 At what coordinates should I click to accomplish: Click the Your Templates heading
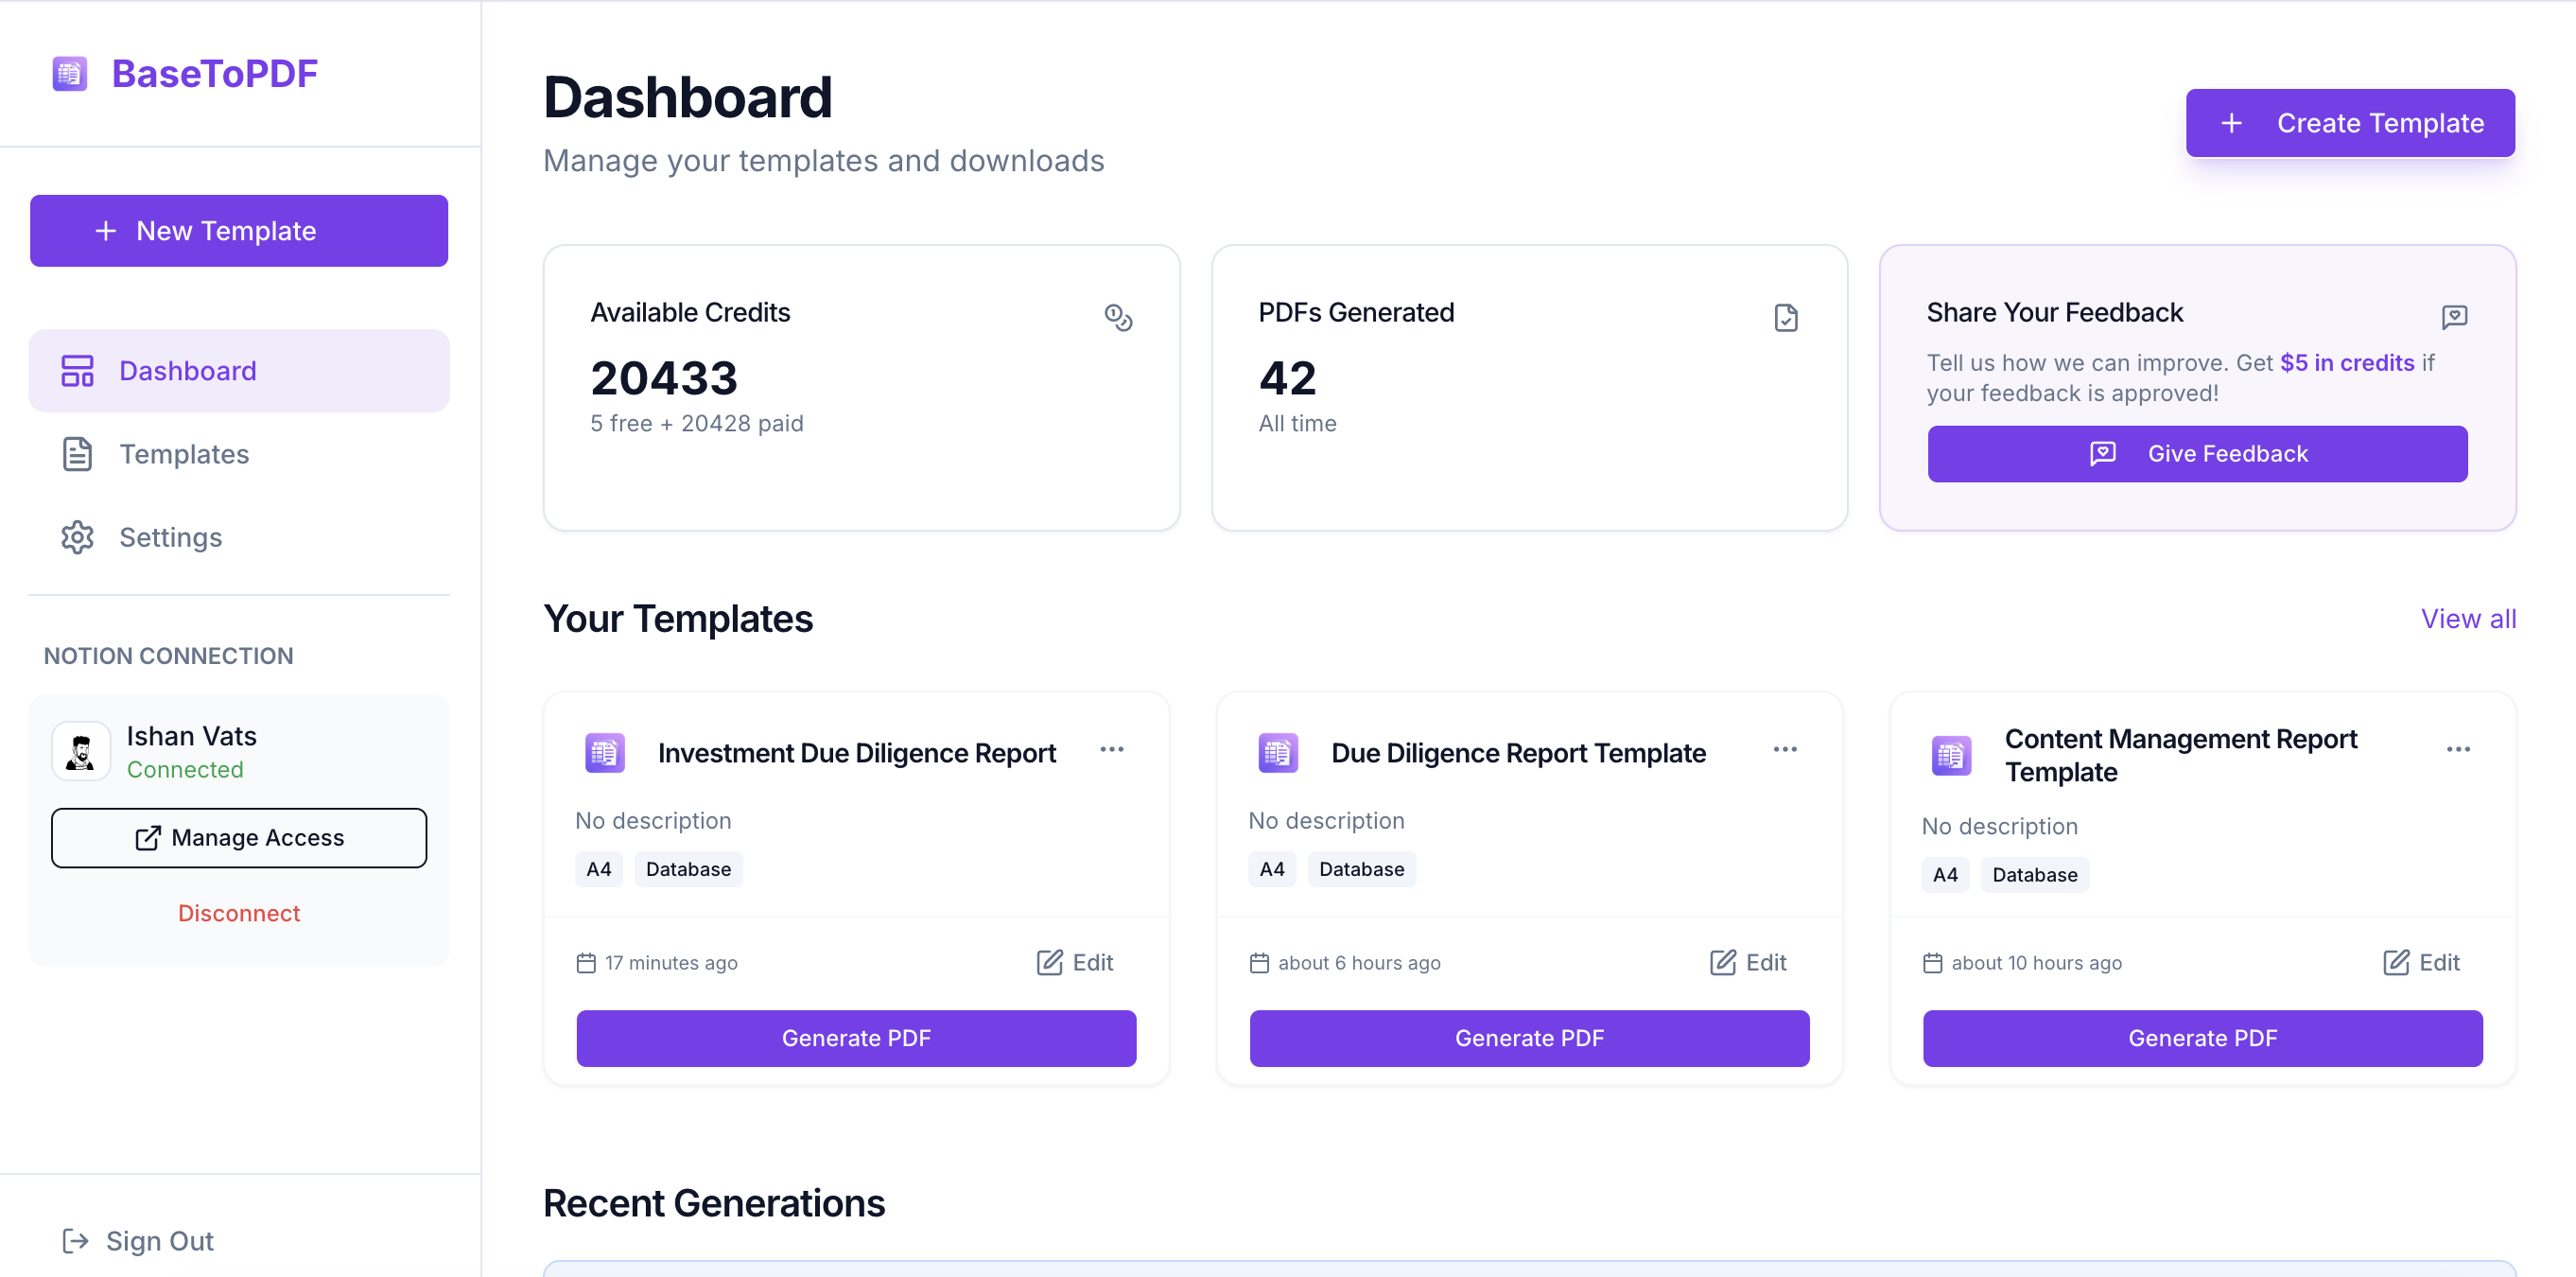pyautogui.click(x=678, y=619)
